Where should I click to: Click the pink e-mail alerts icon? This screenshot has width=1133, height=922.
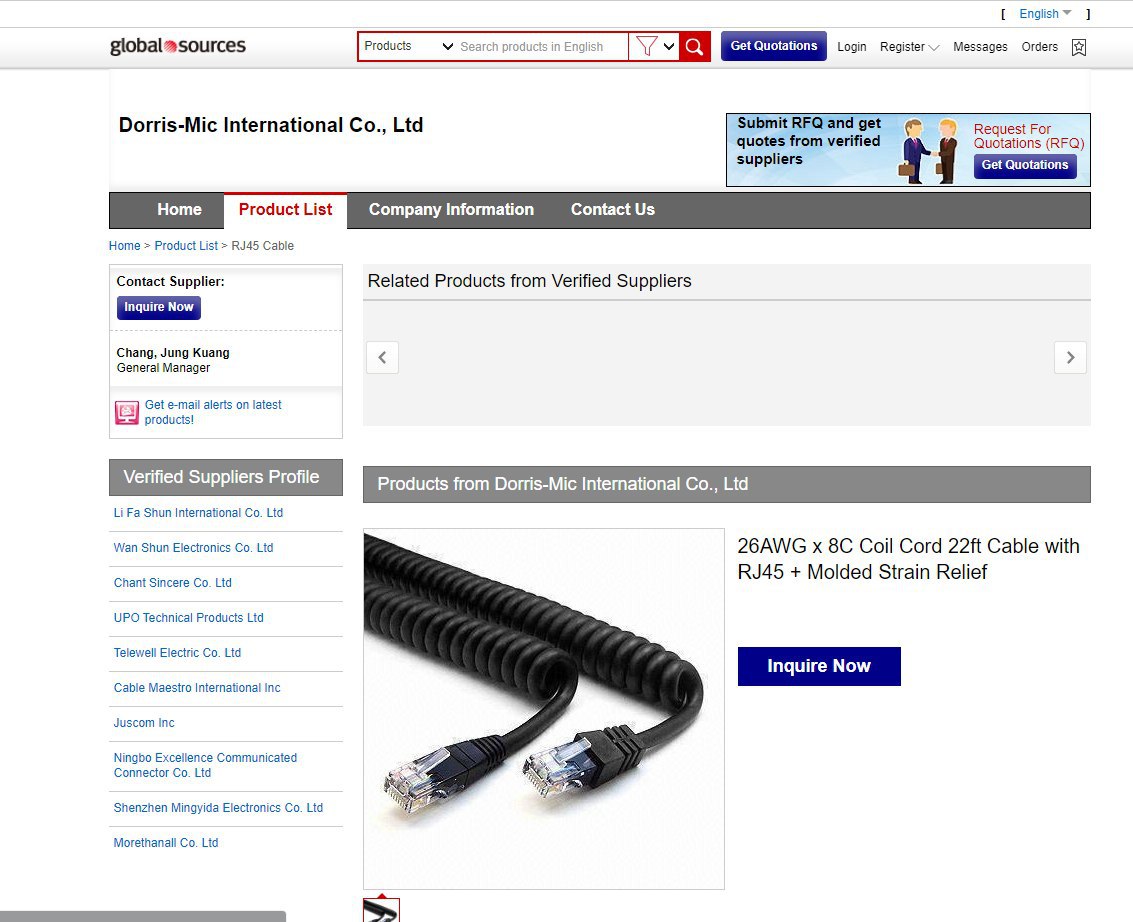127,413
